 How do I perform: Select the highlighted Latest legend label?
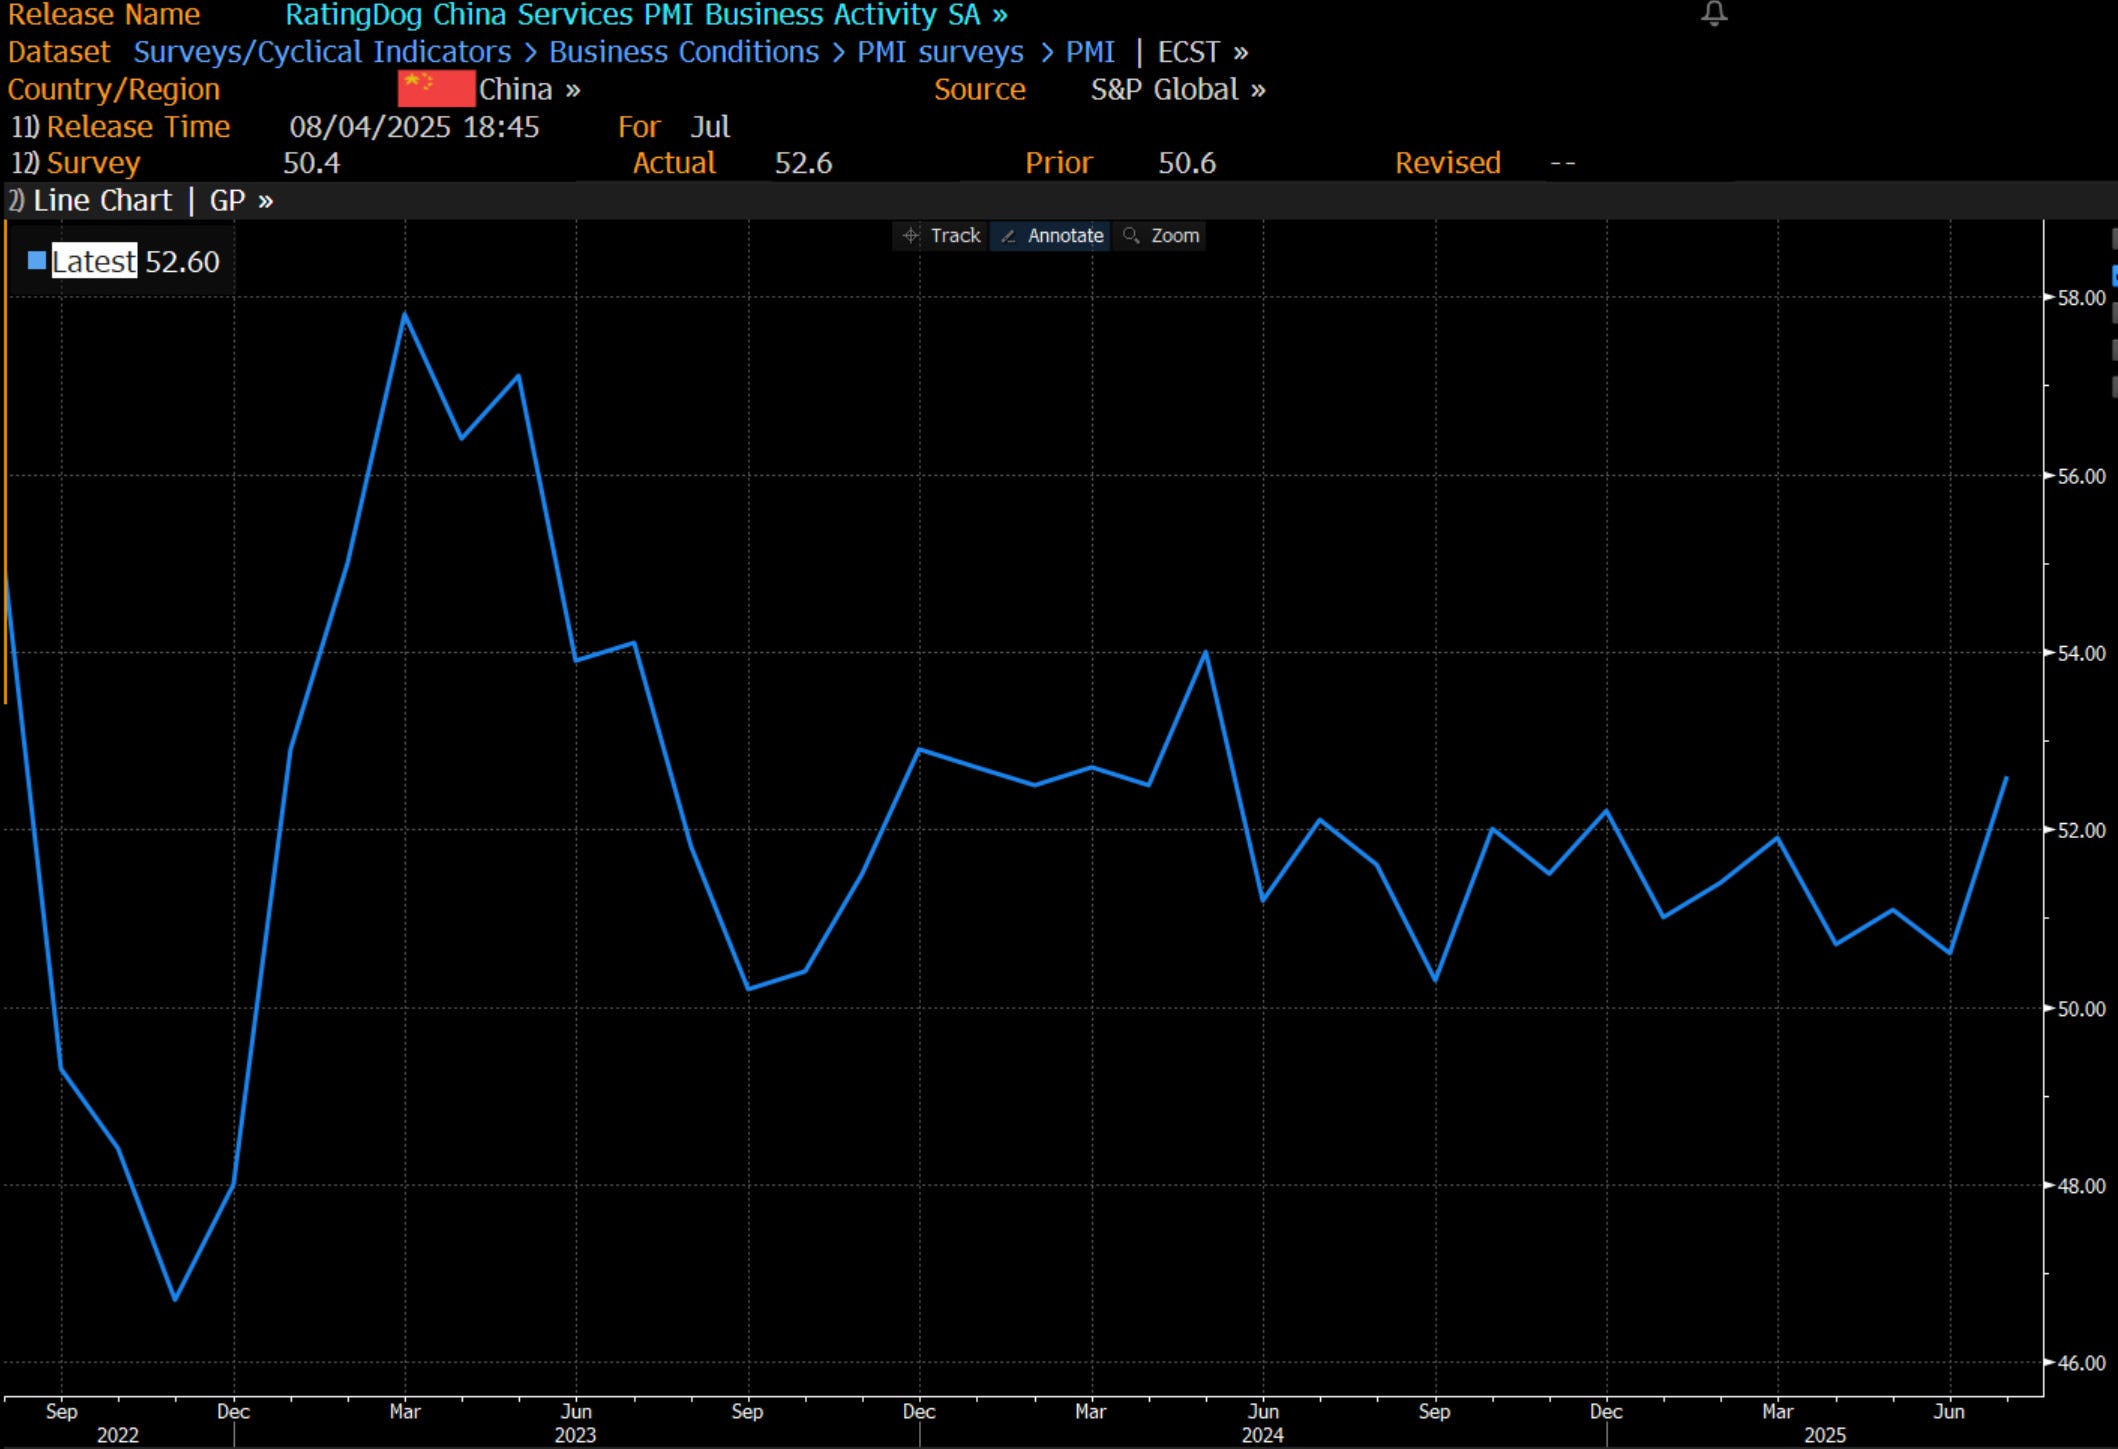tap(94, 261)
